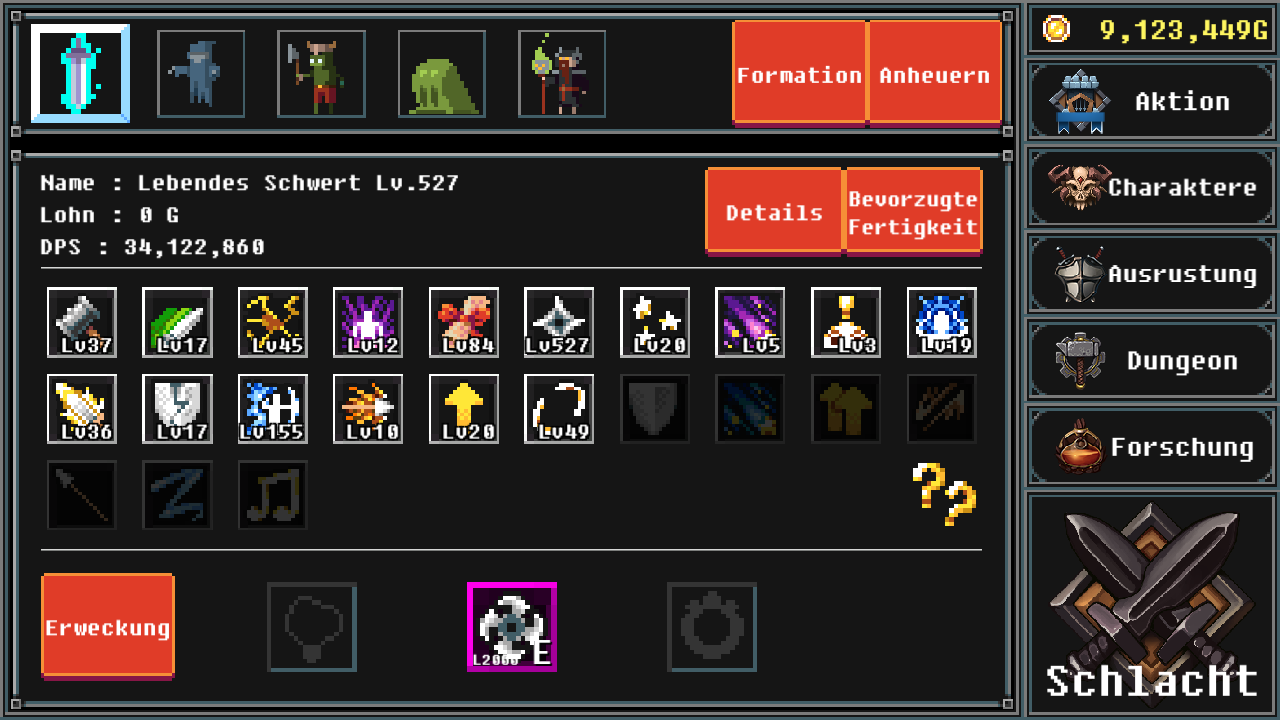Click the equipped L2000 shuriken item slot

point(512,627)
